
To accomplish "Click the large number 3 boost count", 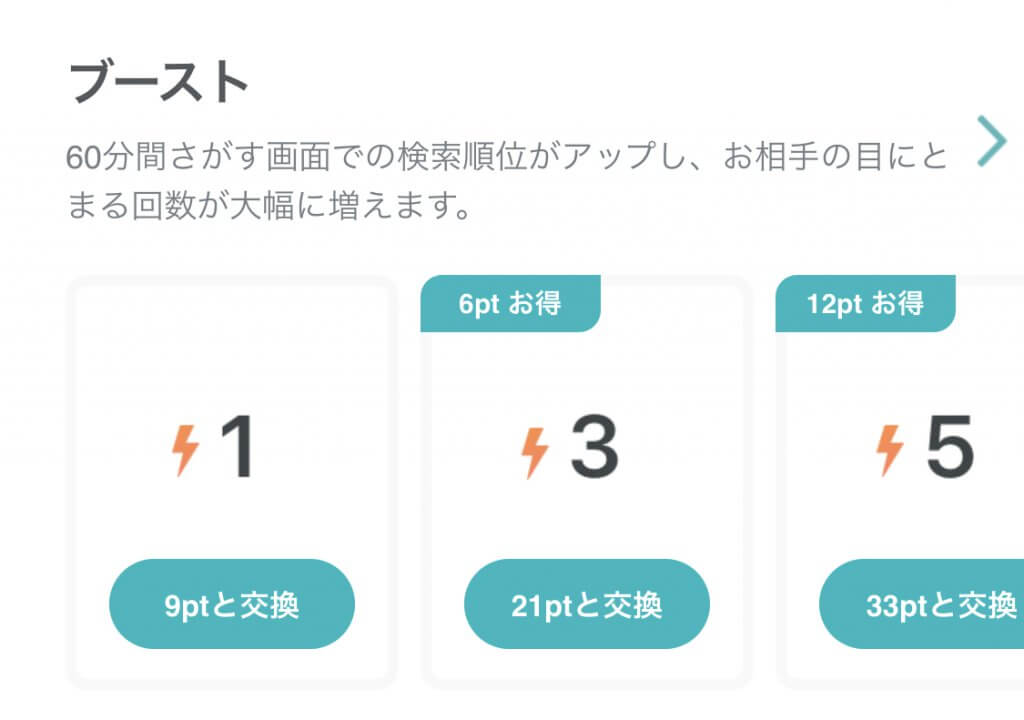I will 594,449.
